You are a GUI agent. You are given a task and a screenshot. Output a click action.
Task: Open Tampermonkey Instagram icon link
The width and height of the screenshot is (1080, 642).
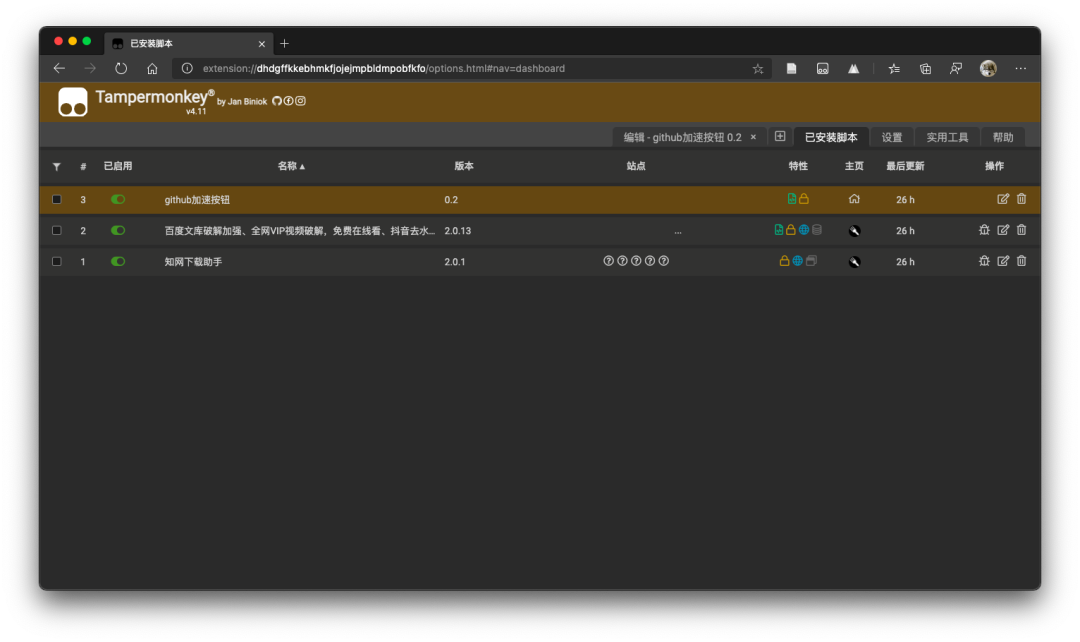click(x=300, y=101)
